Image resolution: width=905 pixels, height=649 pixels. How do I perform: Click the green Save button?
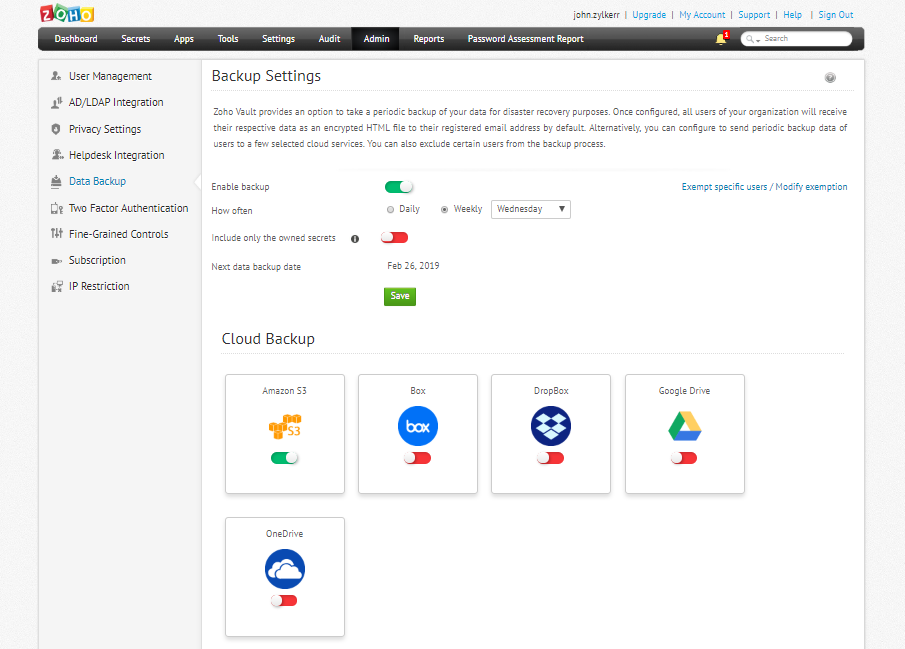(400, 296)
